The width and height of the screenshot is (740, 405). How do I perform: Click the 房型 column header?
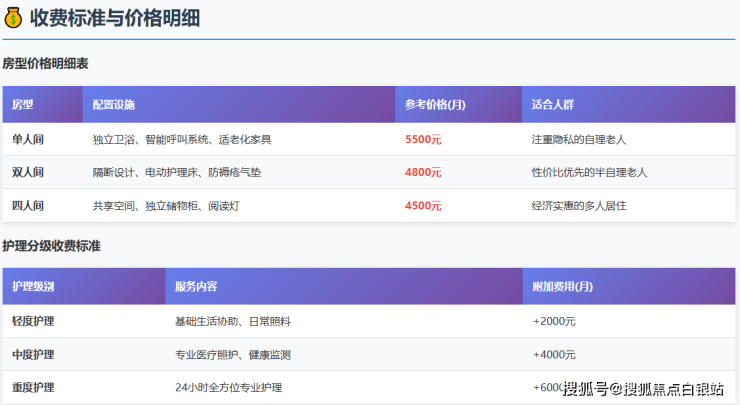coord(23,105)
